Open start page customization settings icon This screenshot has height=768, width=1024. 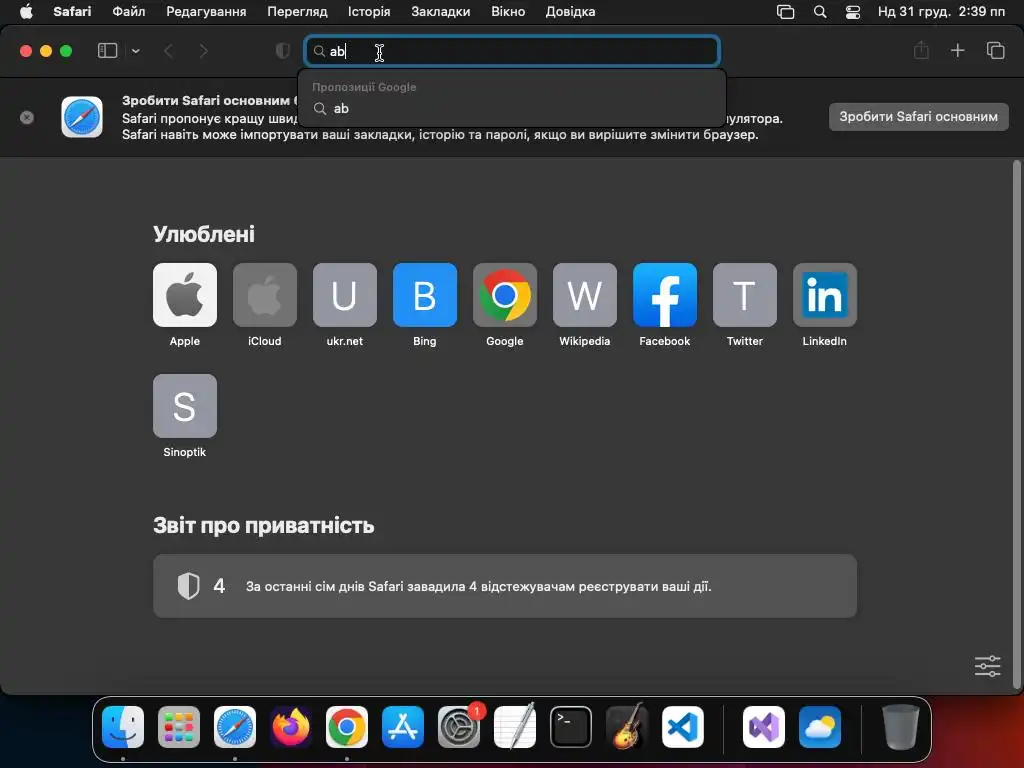pyautogui.click(x=987, y=666)
